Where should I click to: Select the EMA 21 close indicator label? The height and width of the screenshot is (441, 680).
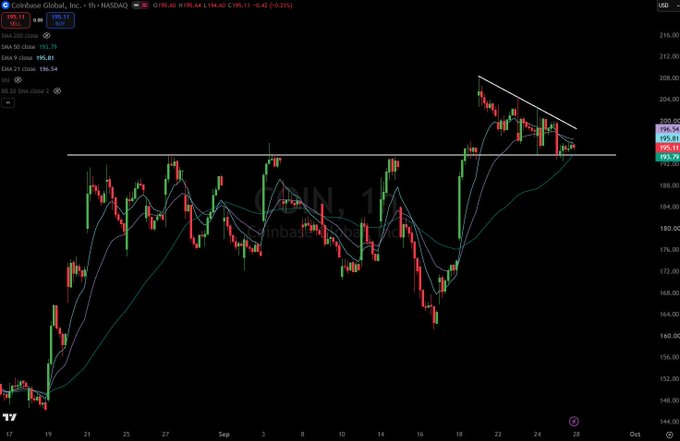pyautogui.click(x=18, y=69)
